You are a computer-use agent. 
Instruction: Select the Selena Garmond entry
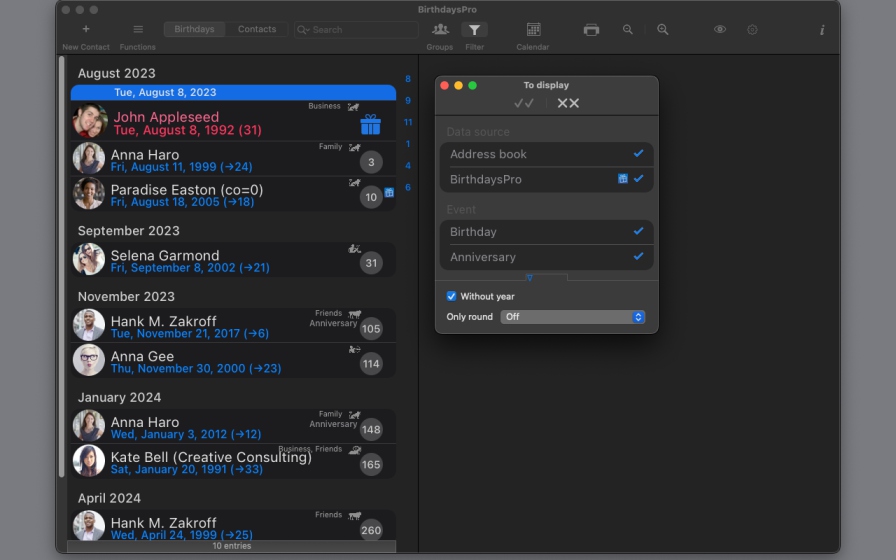[x=233, y=259]
